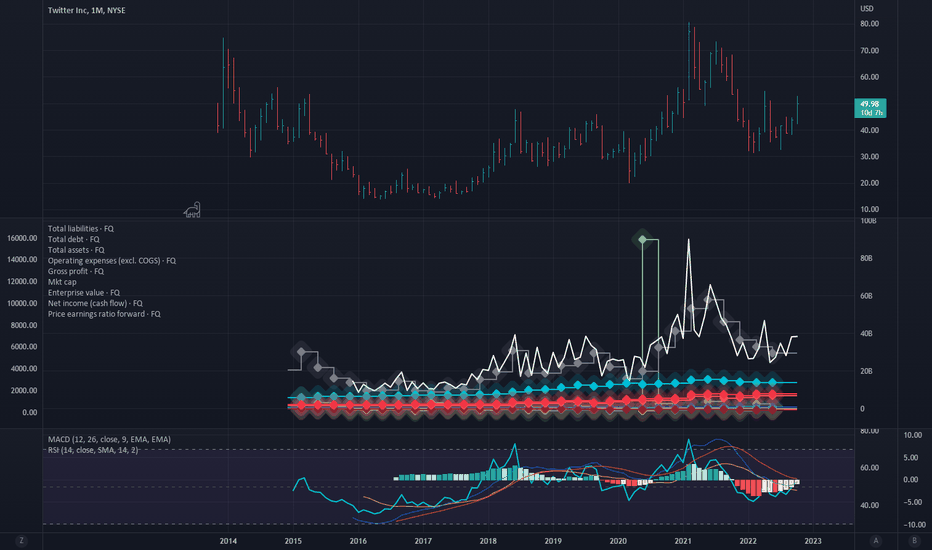
Task: Click the dinosaur icon on the price chart
Action: click(192, 210)
